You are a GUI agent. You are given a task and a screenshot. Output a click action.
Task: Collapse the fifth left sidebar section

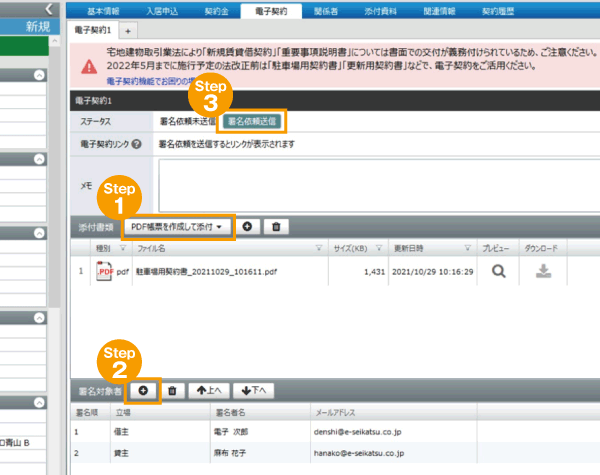[x=39, y=402]
